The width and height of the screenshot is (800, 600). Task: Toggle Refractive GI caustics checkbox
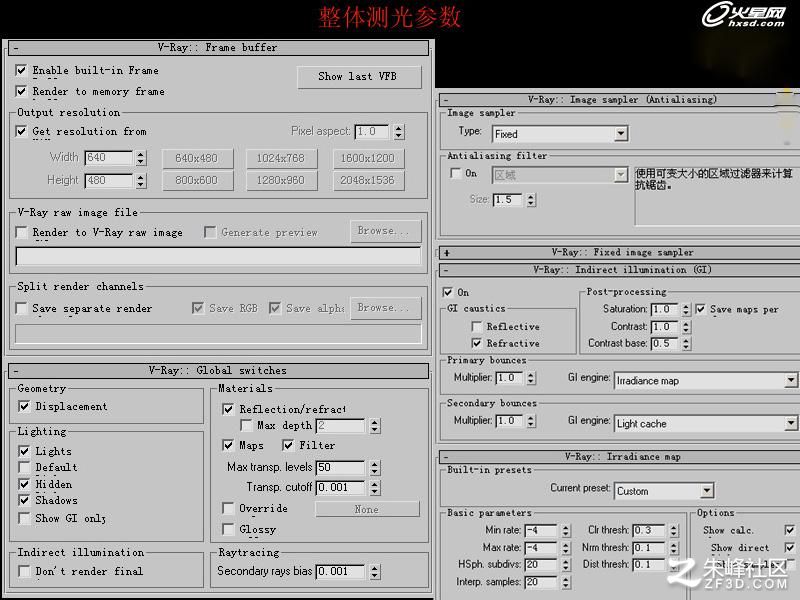[477, 343]
